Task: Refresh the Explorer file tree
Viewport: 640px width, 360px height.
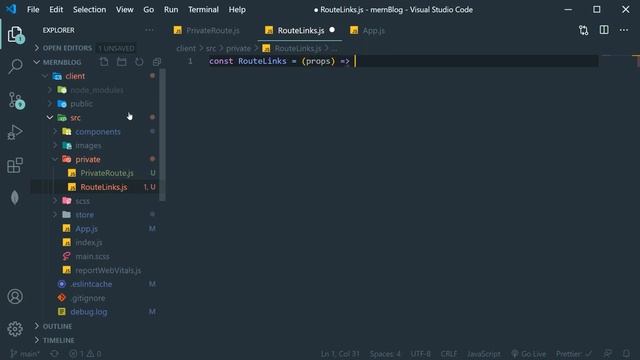Action: pyautogui.click(x=139, y=62)
